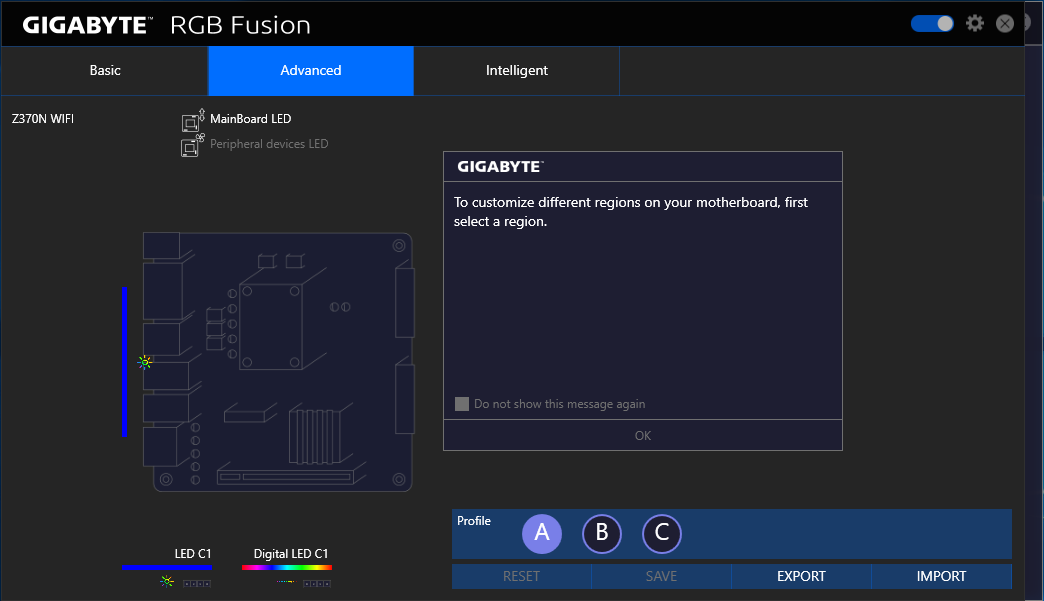
Task: Export the current profile
Action: pyautogui.click(x=801, y=576)
